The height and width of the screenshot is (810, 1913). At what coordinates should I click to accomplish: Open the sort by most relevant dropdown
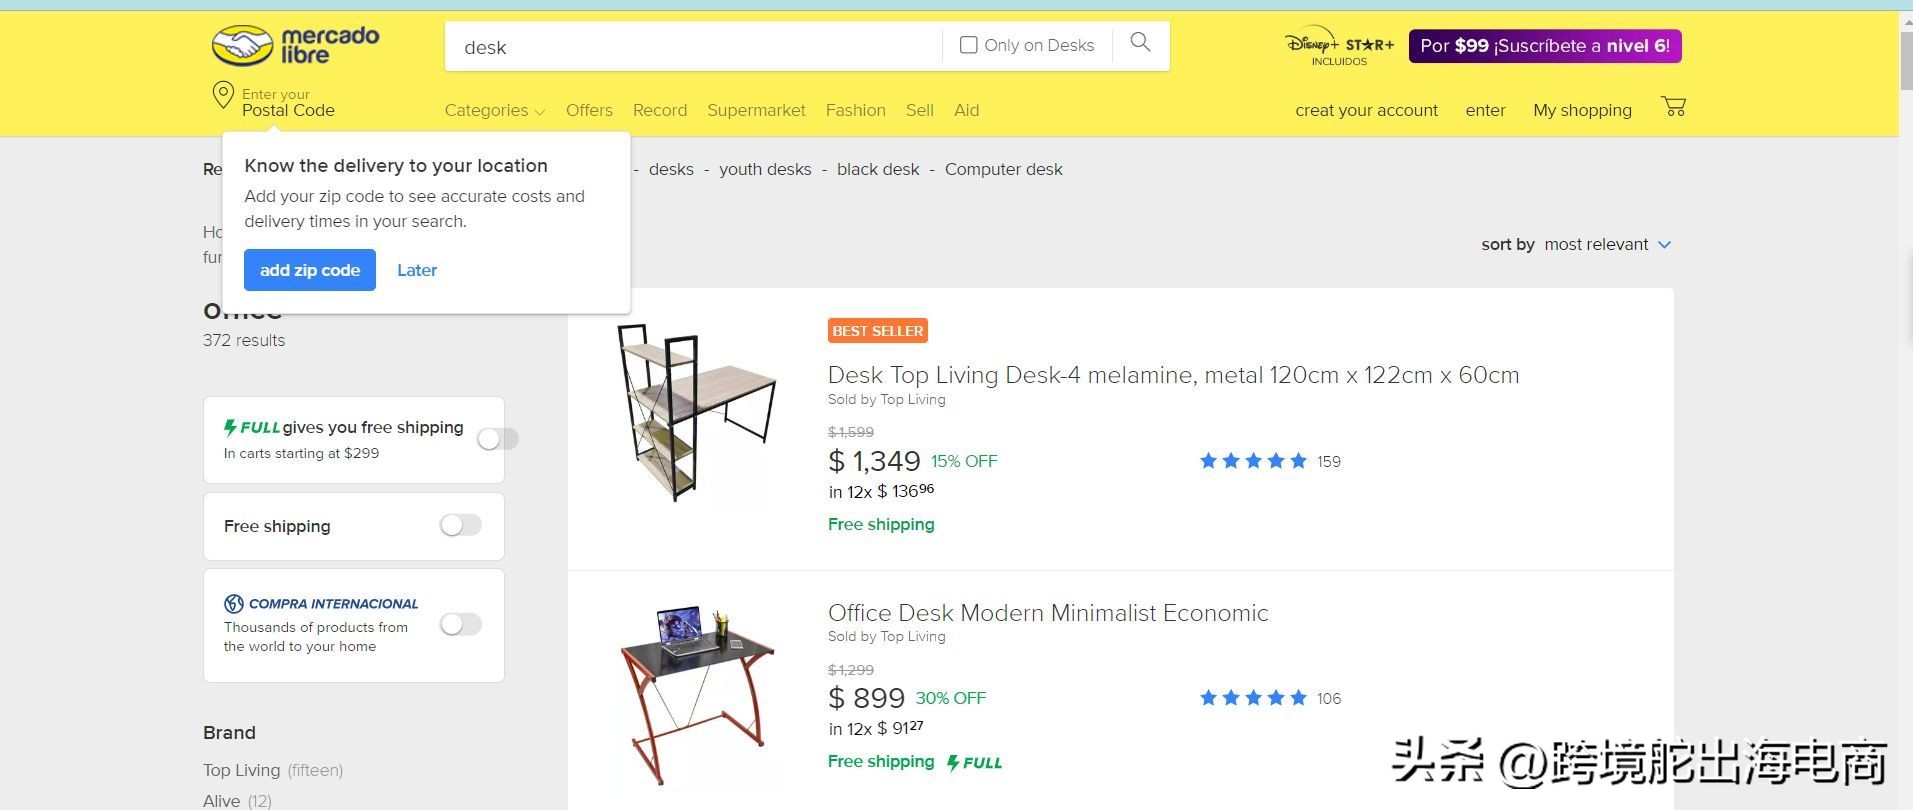coord(1606,245)
